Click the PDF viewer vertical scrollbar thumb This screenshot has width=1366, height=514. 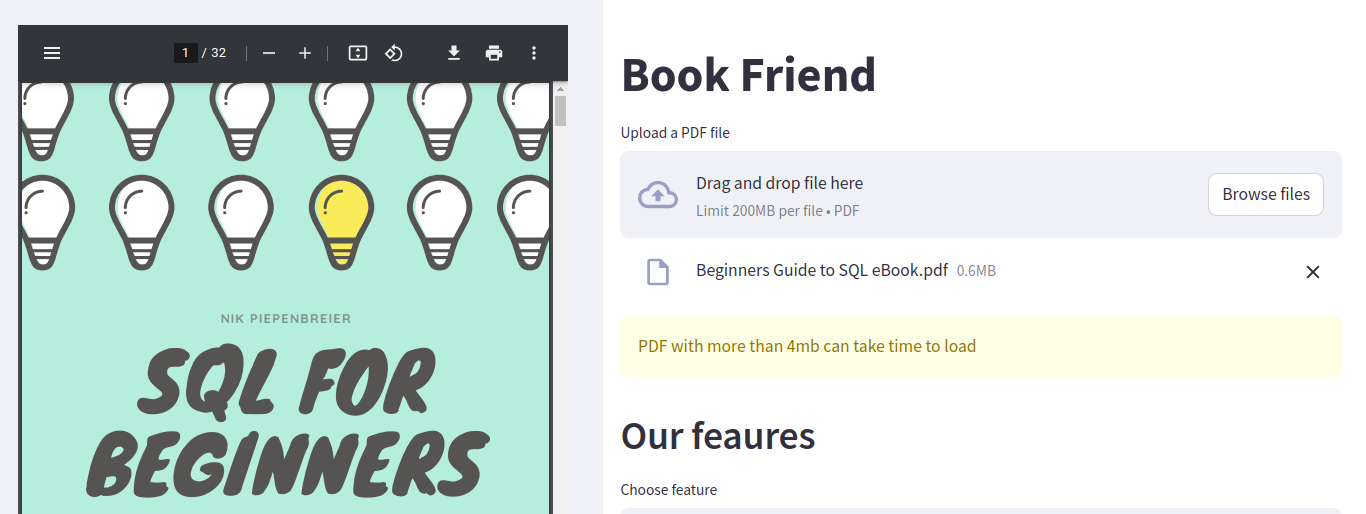561,110
